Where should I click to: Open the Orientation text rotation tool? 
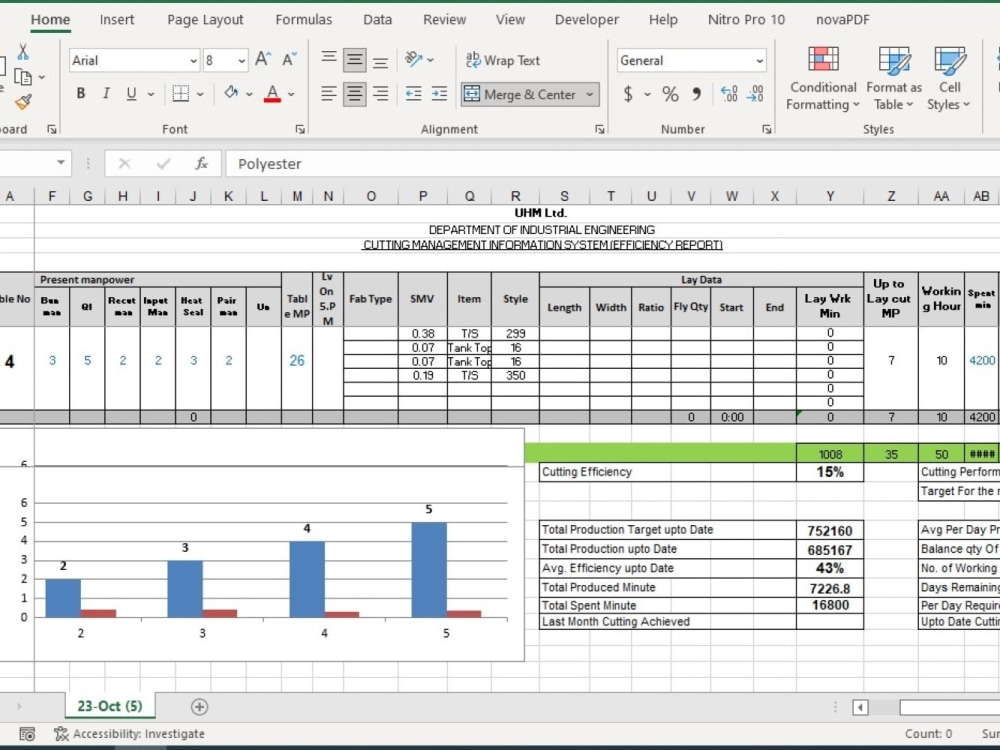coord(413,60)
